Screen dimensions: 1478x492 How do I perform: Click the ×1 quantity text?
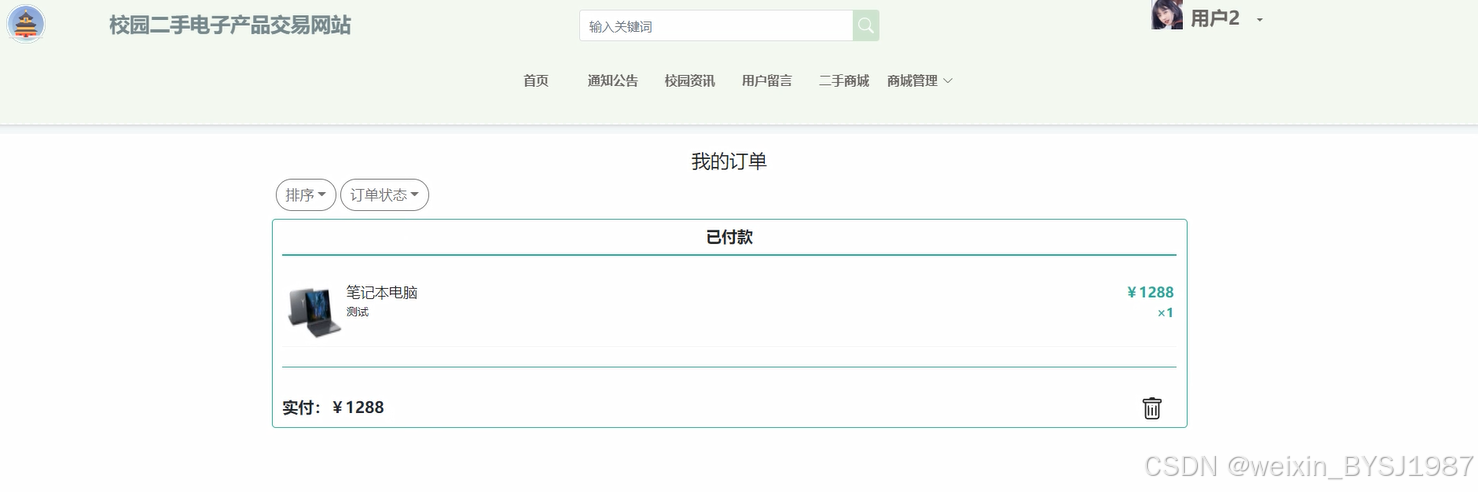coord(1165,313)
